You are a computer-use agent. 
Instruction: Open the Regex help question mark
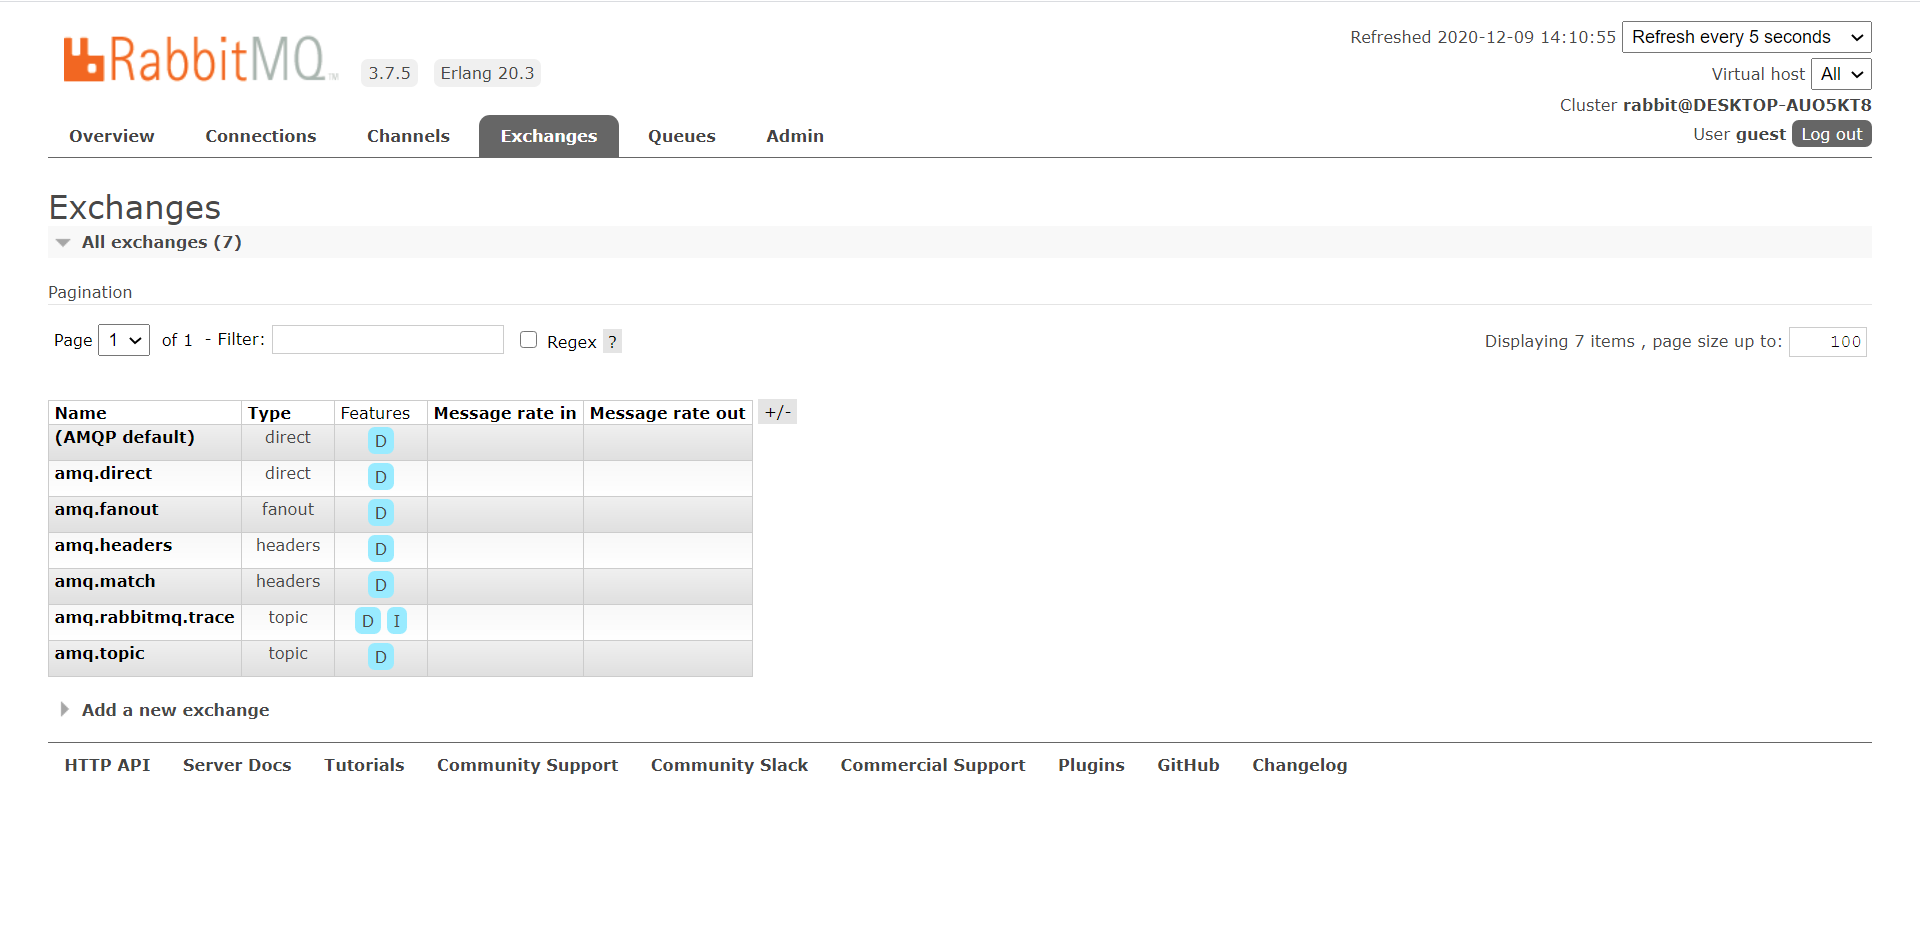pos(613,342)
